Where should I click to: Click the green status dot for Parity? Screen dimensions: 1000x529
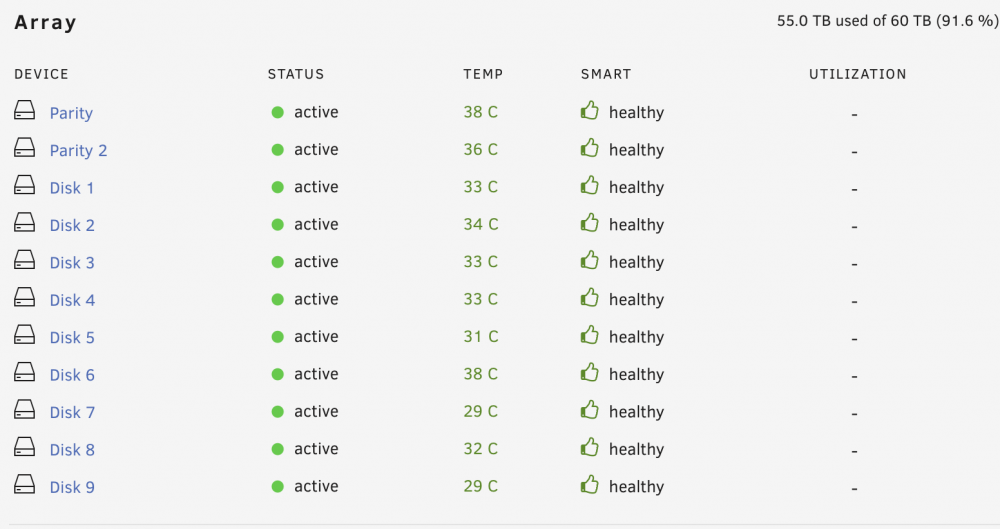pos(277,112)
